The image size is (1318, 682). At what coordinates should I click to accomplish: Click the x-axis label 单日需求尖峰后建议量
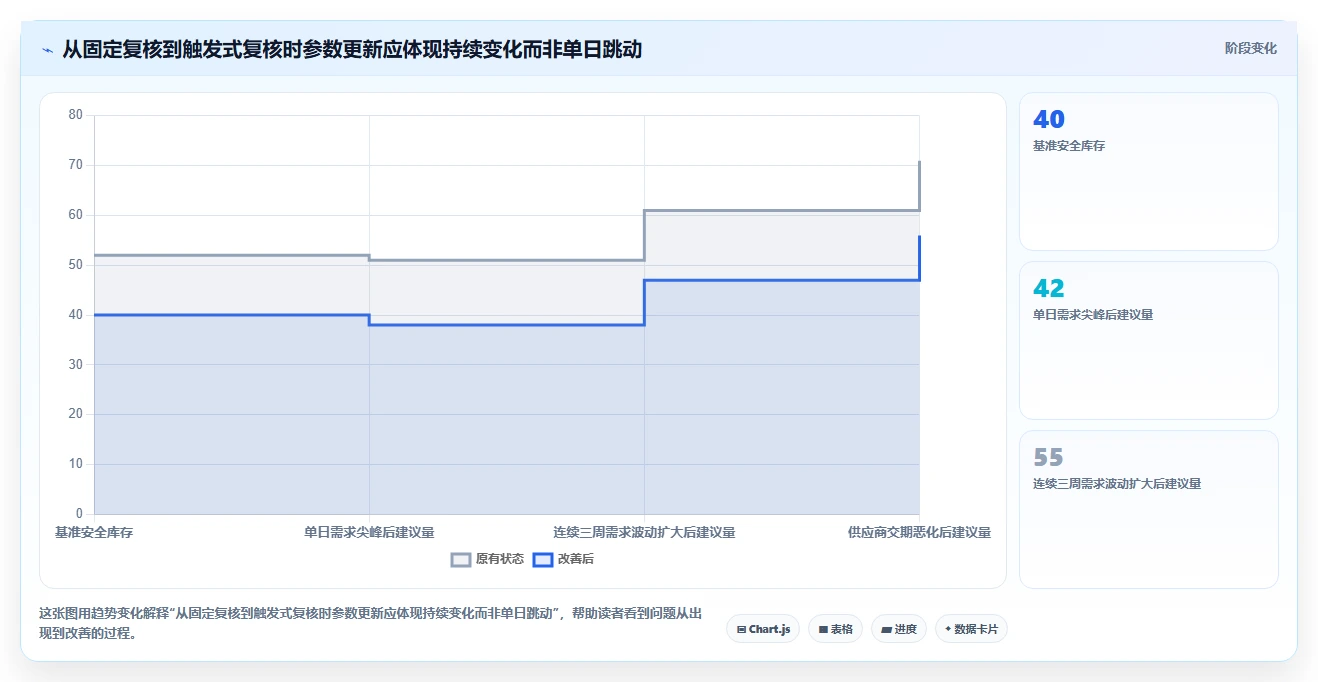point(369,533)
